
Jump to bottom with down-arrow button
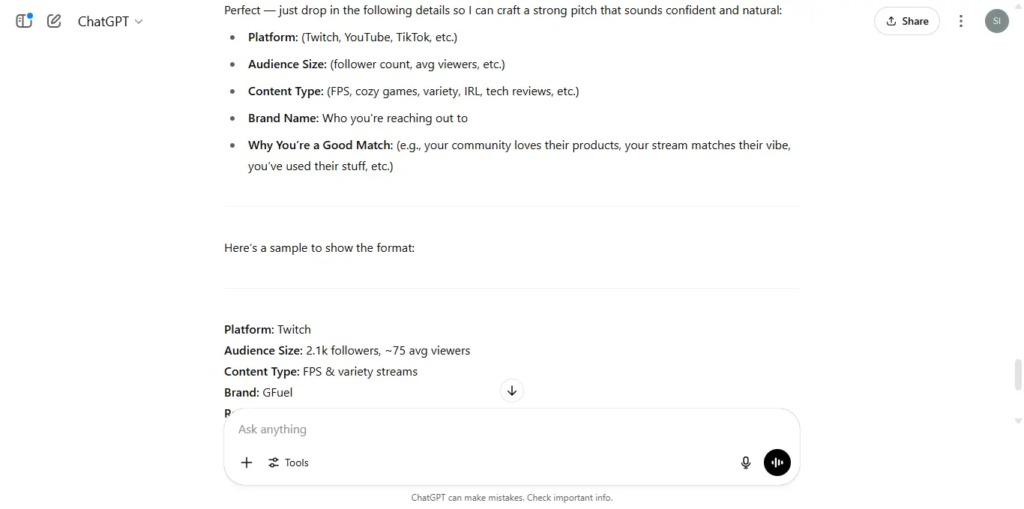512,391
